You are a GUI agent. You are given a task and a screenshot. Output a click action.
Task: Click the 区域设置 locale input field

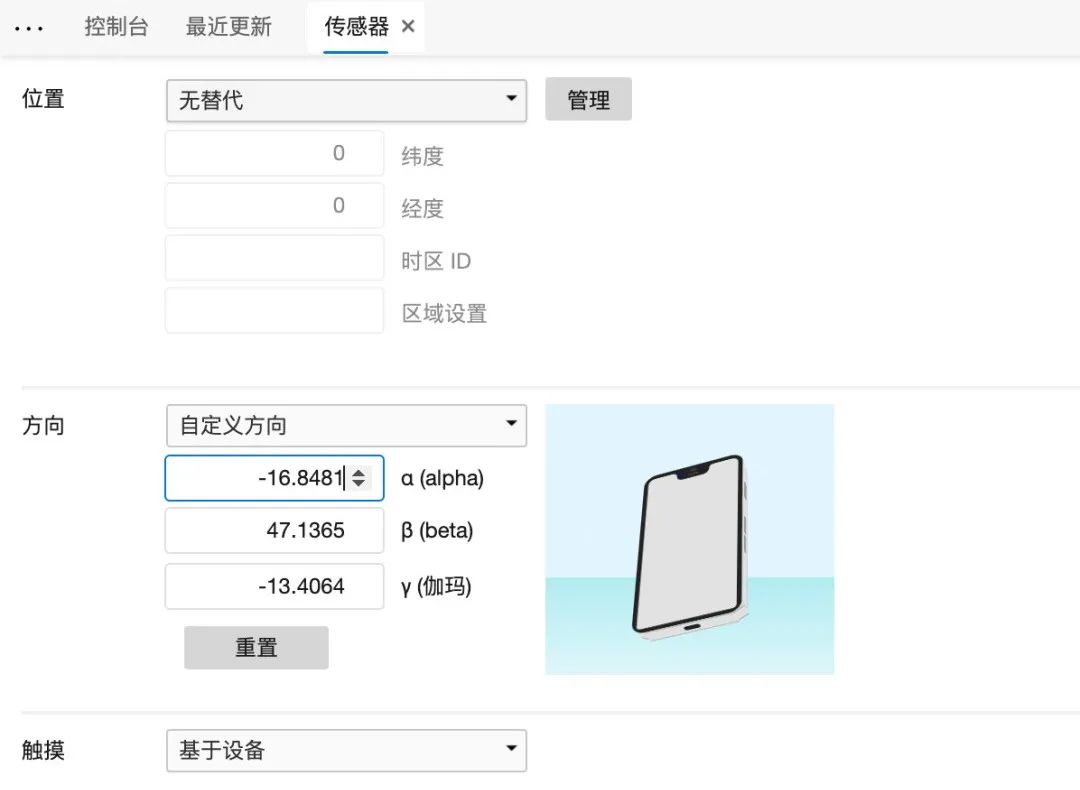pyautogui.click(x=274, y=310)
